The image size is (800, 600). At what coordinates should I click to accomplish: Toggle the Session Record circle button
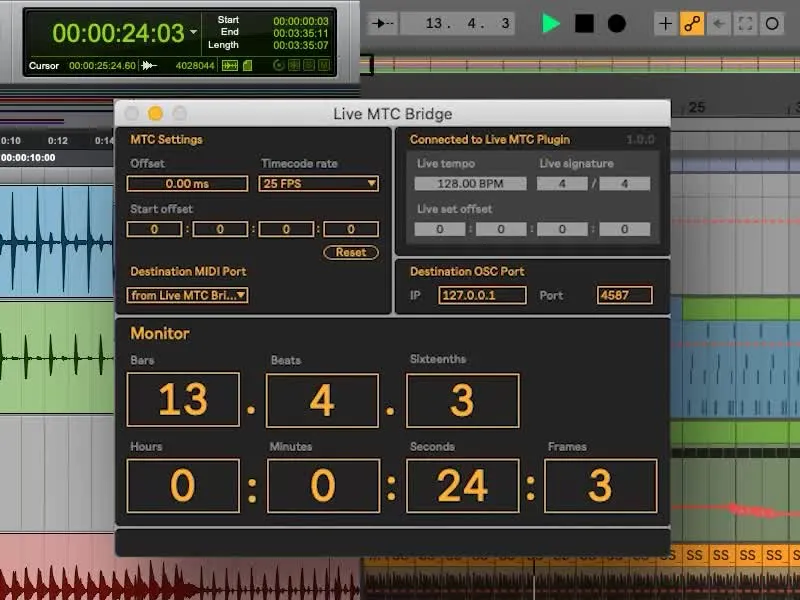click(x=771, y=24)
